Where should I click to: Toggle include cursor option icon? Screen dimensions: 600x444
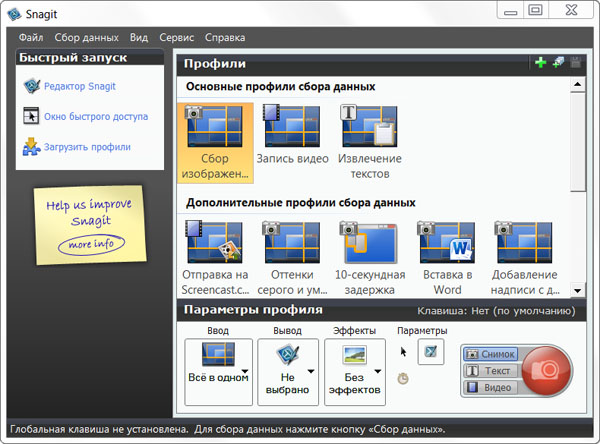[403, 351]
